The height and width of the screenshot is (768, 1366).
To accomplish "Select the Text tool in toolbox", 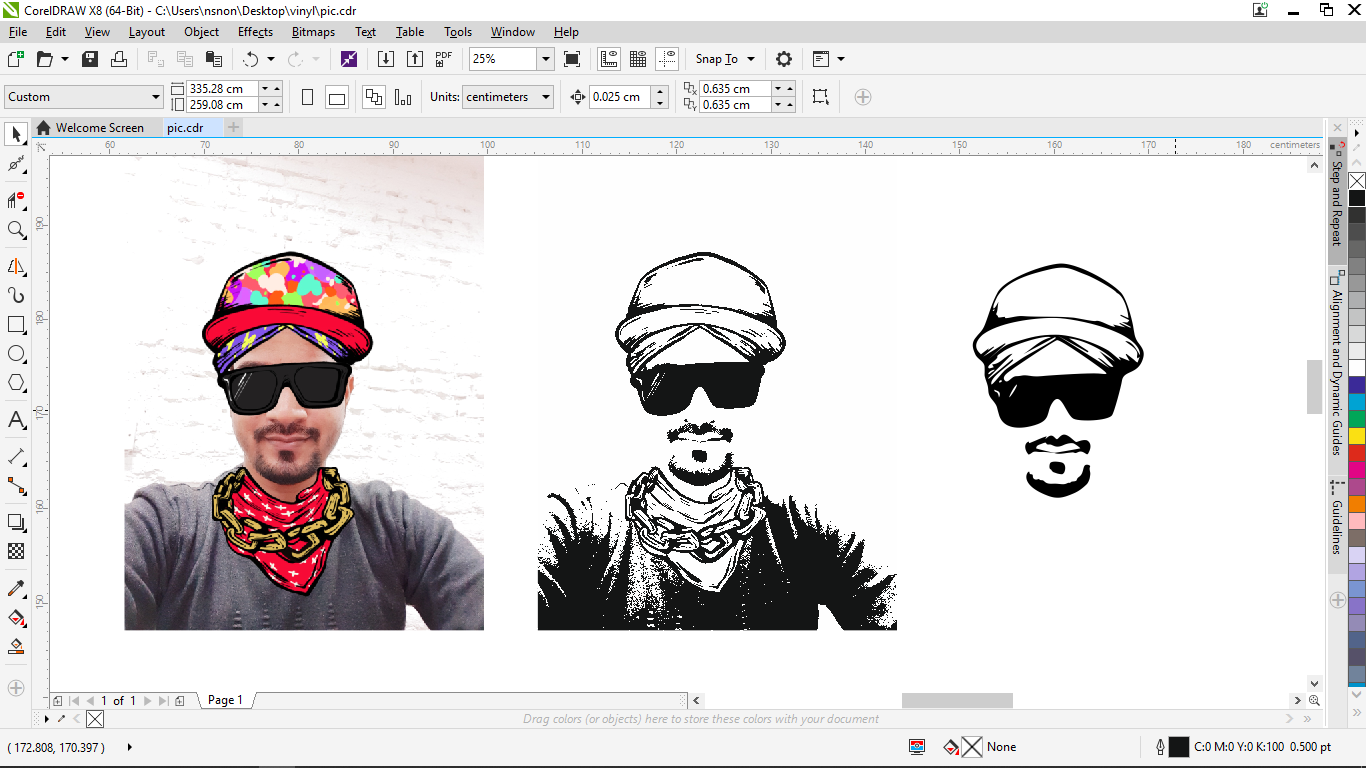I will (16, 420).
